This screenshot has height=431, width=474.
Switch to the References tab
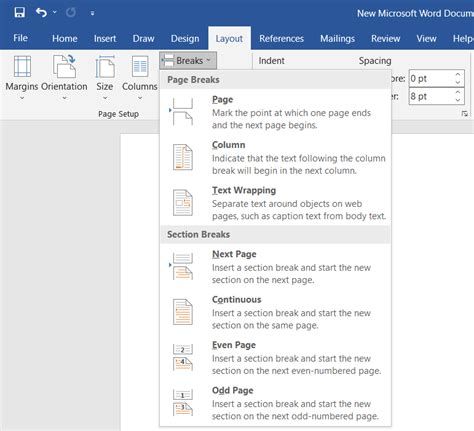[x=282, y=38]
